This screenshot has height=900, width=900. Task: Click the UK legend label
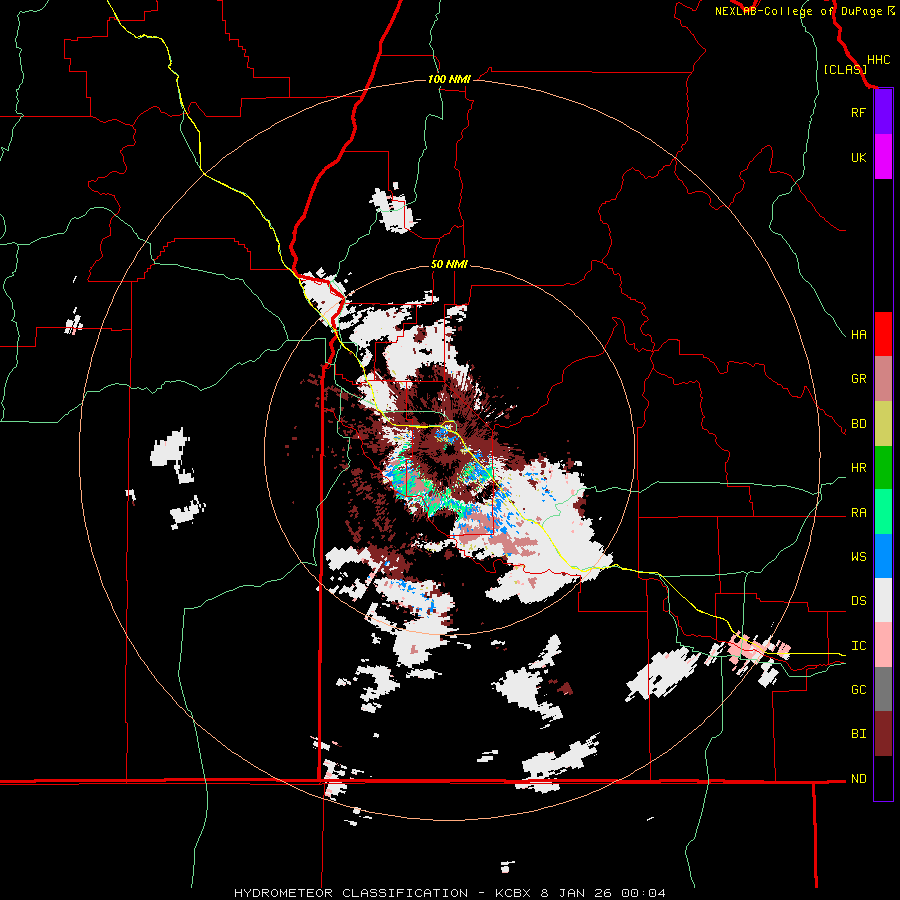(858, 157)
